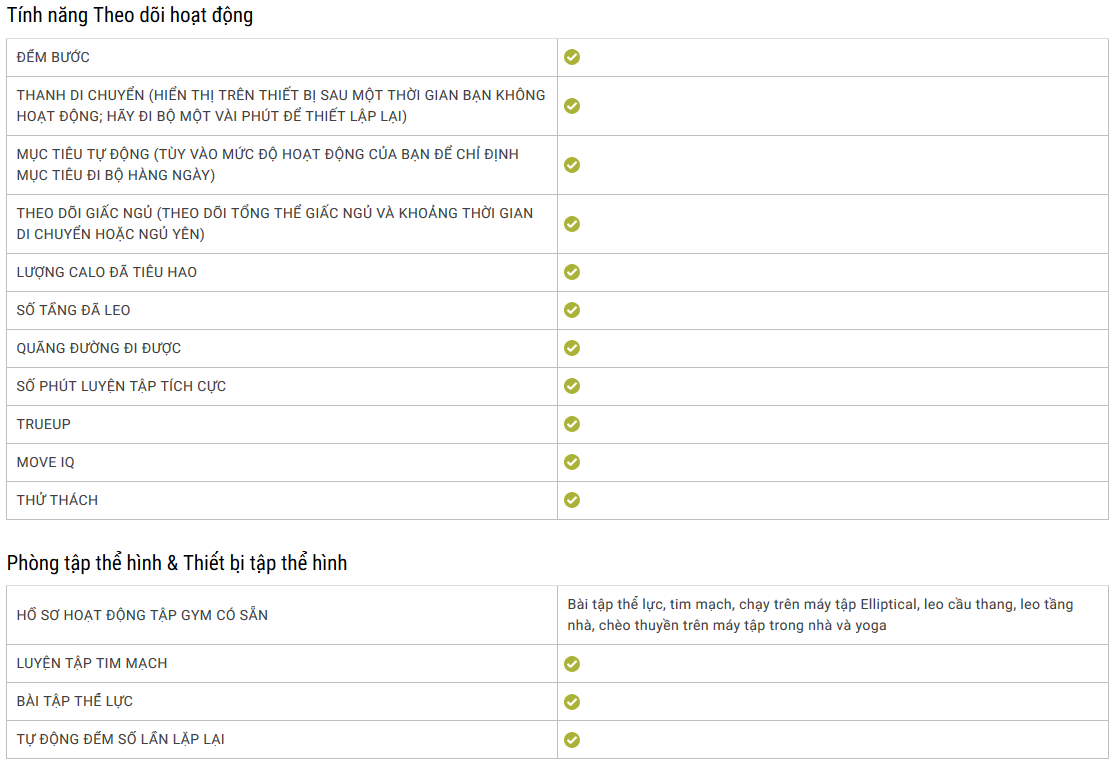The image size is (1114, 767).
Task: Click the checkmark for BÀI TẬP THỂ LỰC
Action: pyautogui.click(x=572, y=702)
